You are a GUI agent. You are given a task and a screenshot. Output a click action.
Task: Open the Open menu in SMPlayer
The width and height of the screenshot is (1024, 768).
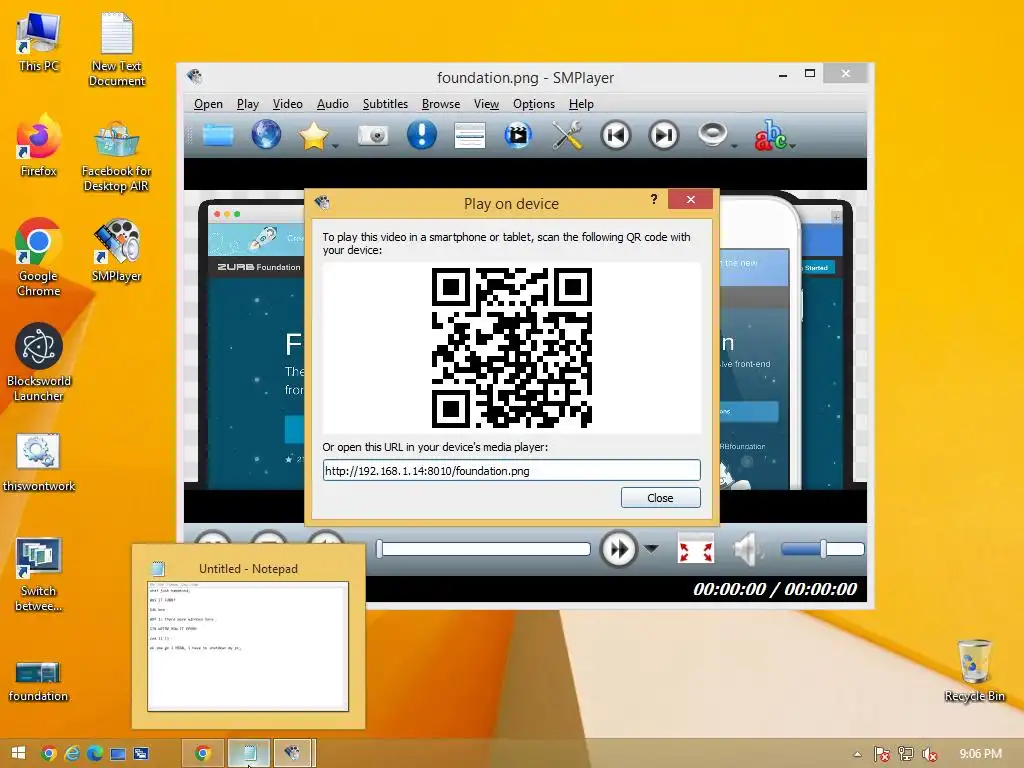click(208, 104)
